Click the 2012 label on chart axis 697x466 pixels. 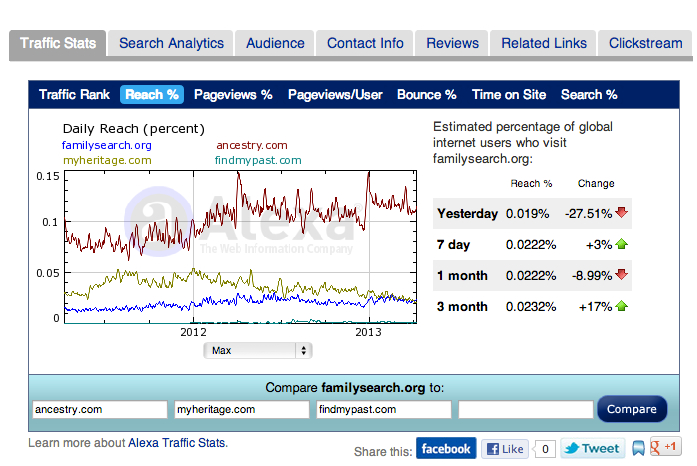click(x=193, y=332)
